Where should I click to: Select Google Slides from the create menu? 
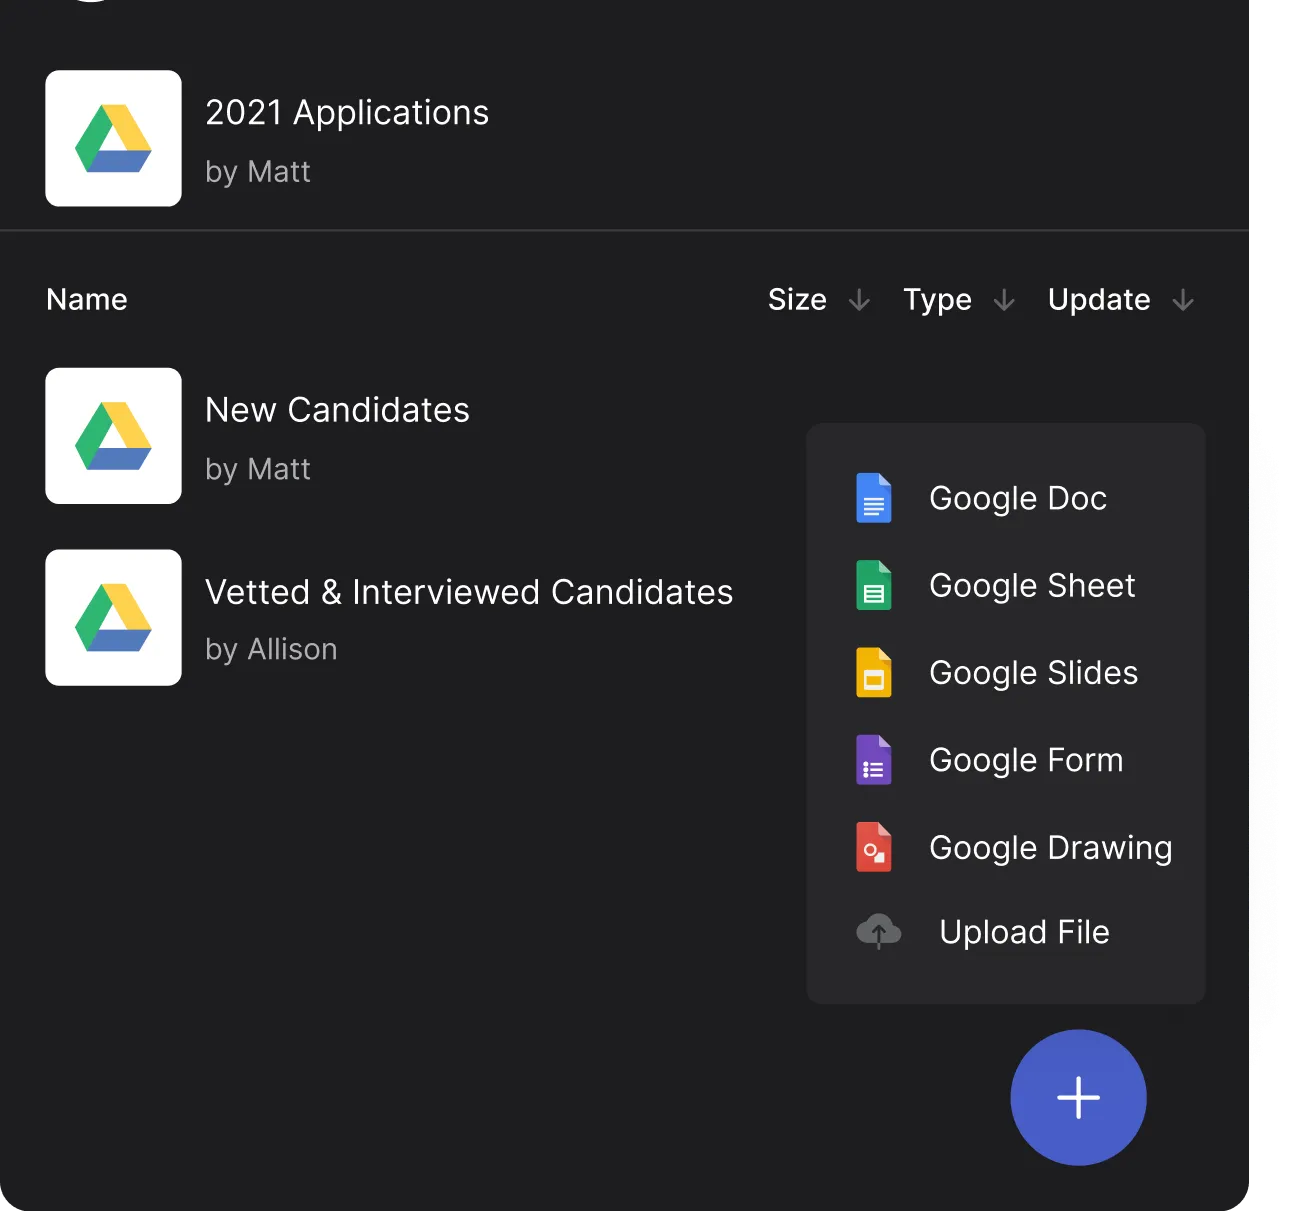(1033, 672)
